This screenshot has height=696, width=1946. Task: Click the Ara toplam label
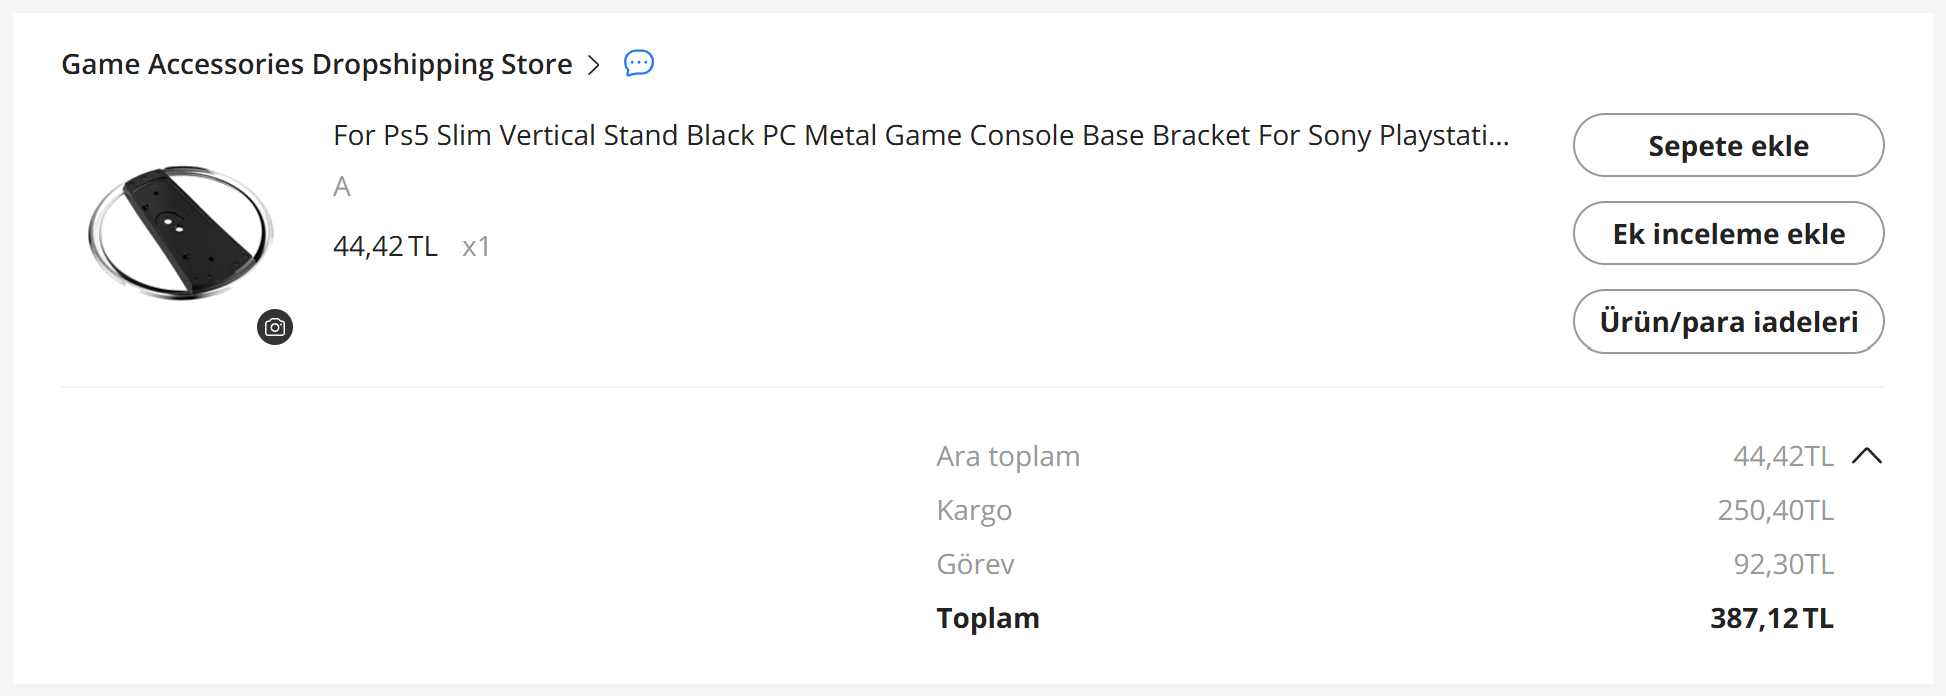(1008, 456)
